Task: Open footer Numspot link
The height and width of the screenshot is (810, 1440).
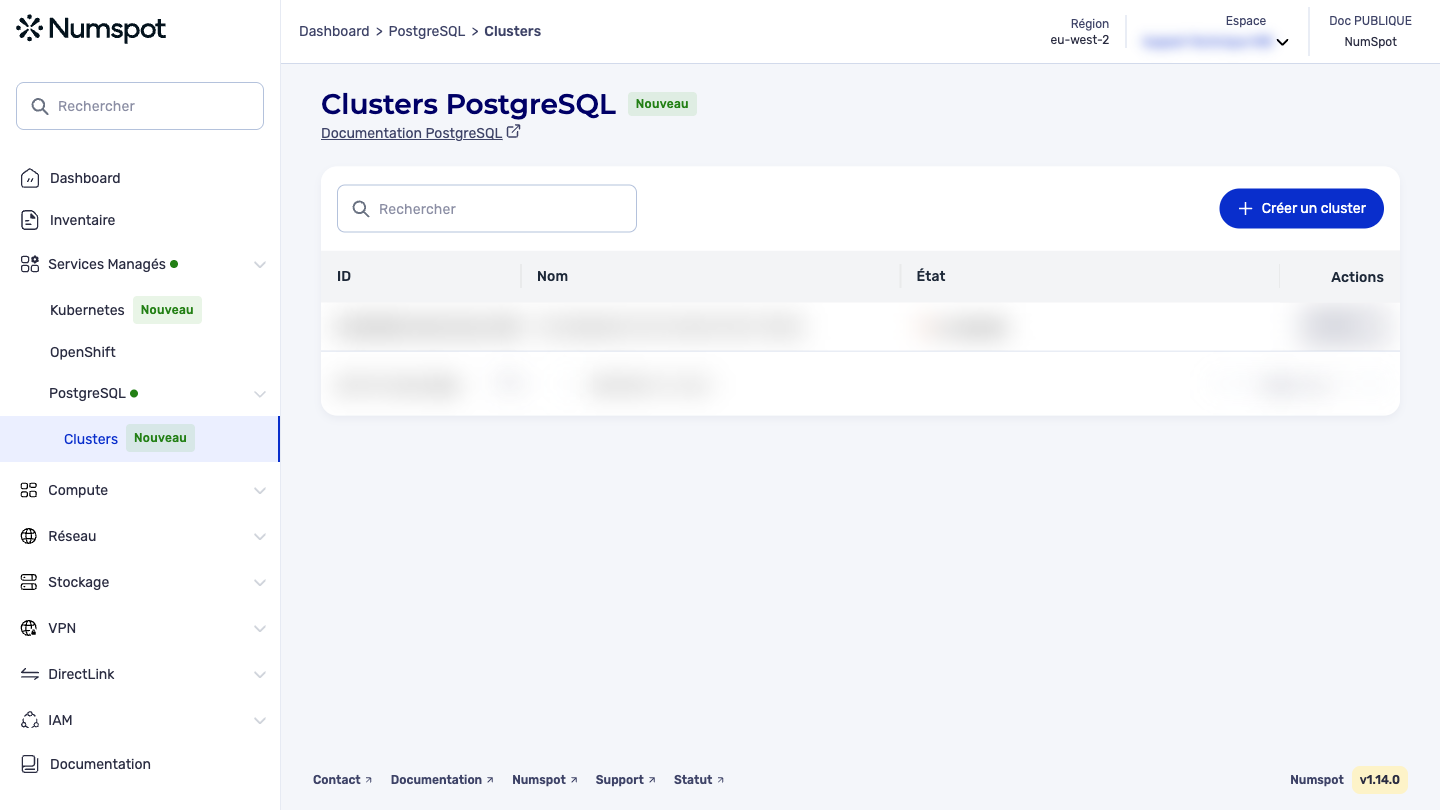Action: coord(545,780)
